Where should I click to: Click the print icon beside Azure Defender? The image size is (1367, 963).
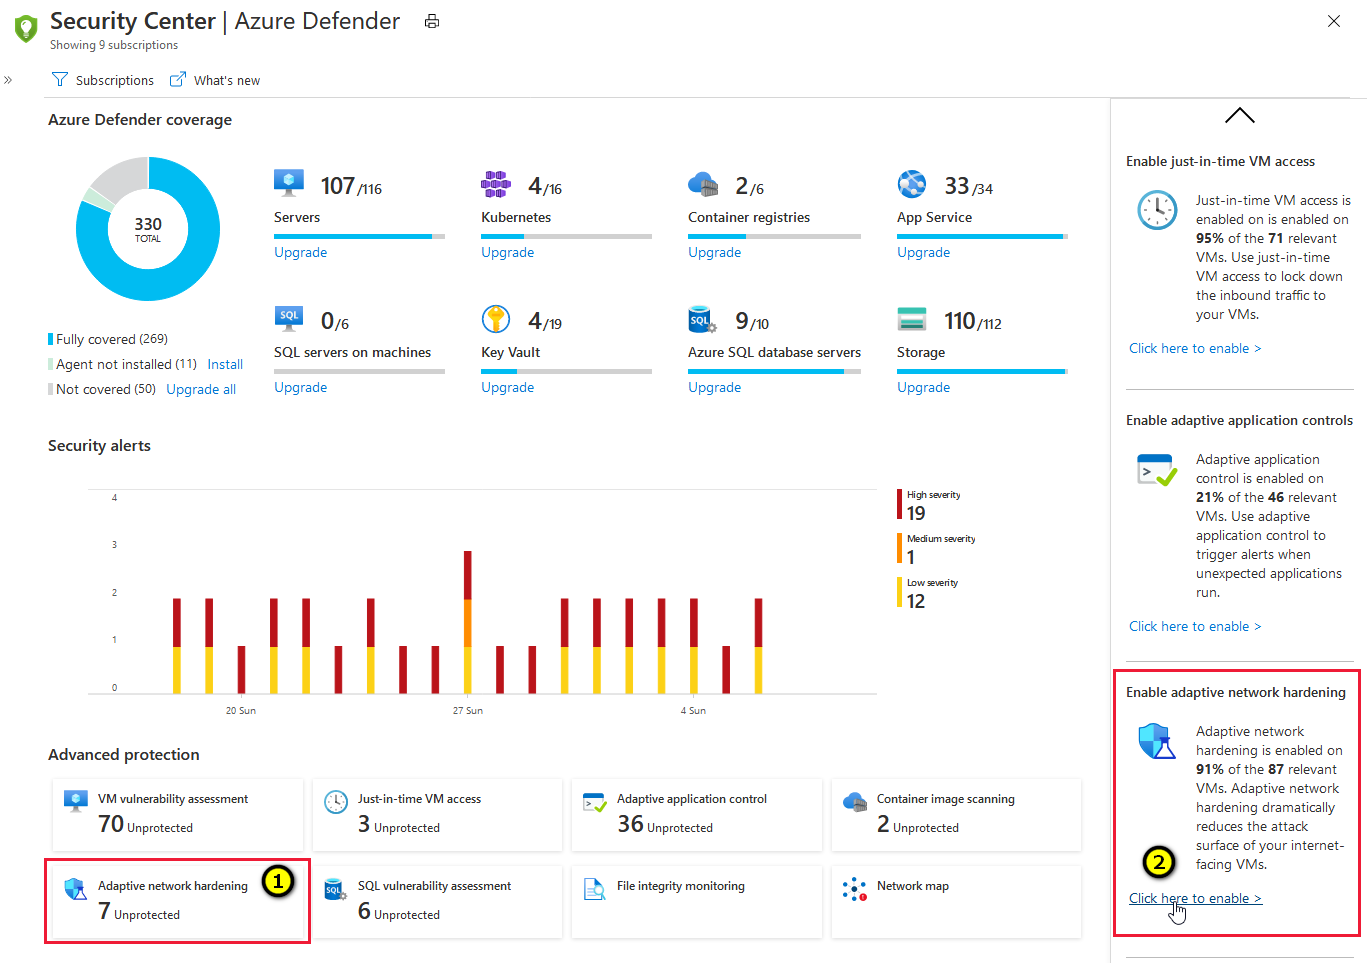tap(432, 21)
